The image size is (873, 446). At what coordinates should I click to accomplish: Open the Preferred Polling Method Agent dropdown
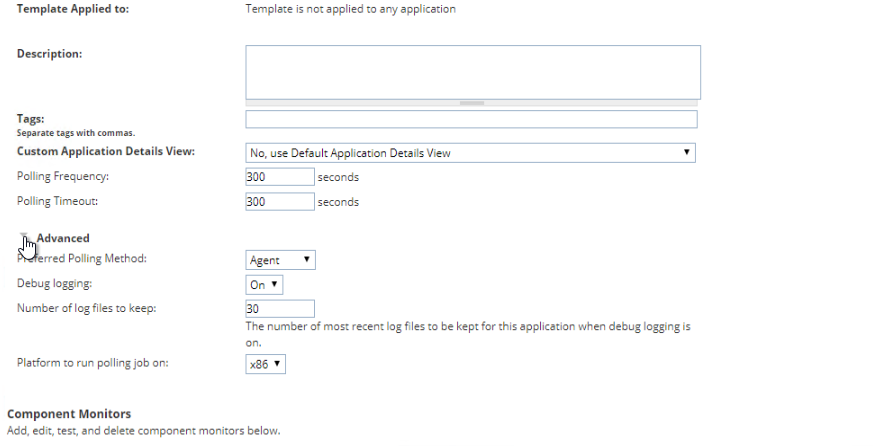click(280, 260)
